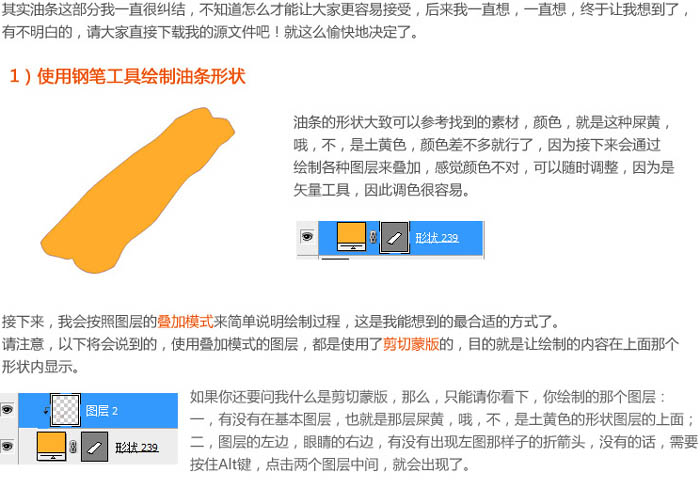700x488 pixels.
Task: Click the 图层 2 layer name
Action: (101, 411)
